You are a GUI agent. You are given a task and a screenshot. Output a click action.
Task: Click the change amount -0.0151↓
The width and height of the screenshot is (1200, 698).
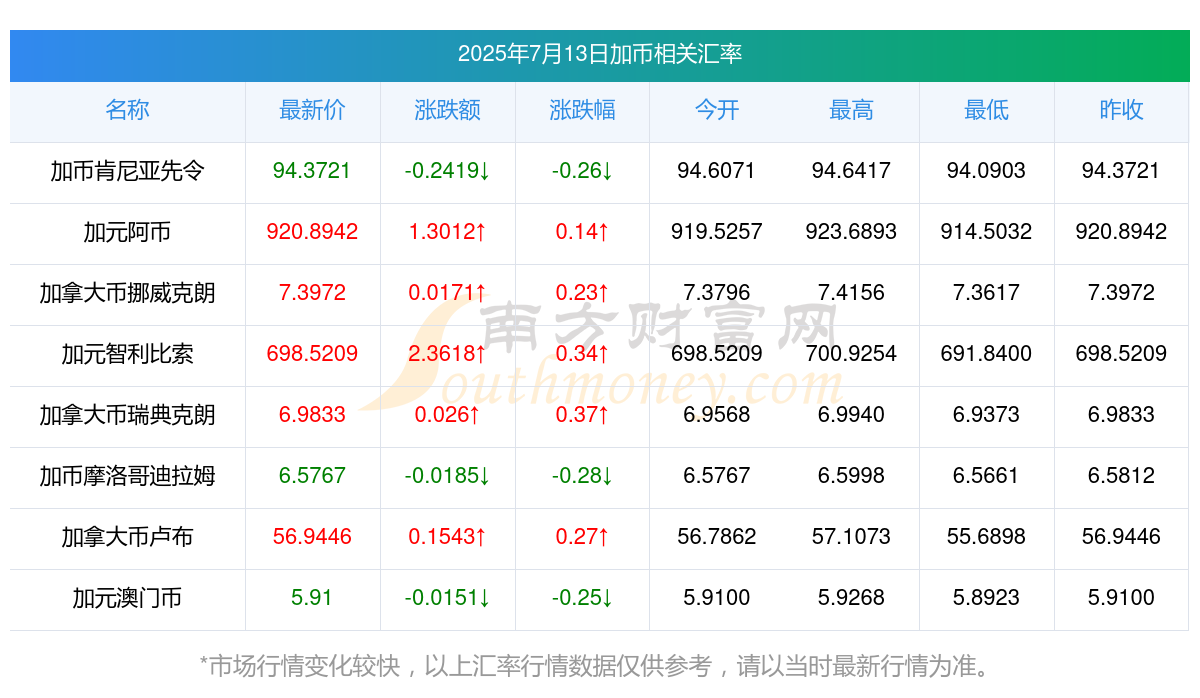tap(447, 598)
